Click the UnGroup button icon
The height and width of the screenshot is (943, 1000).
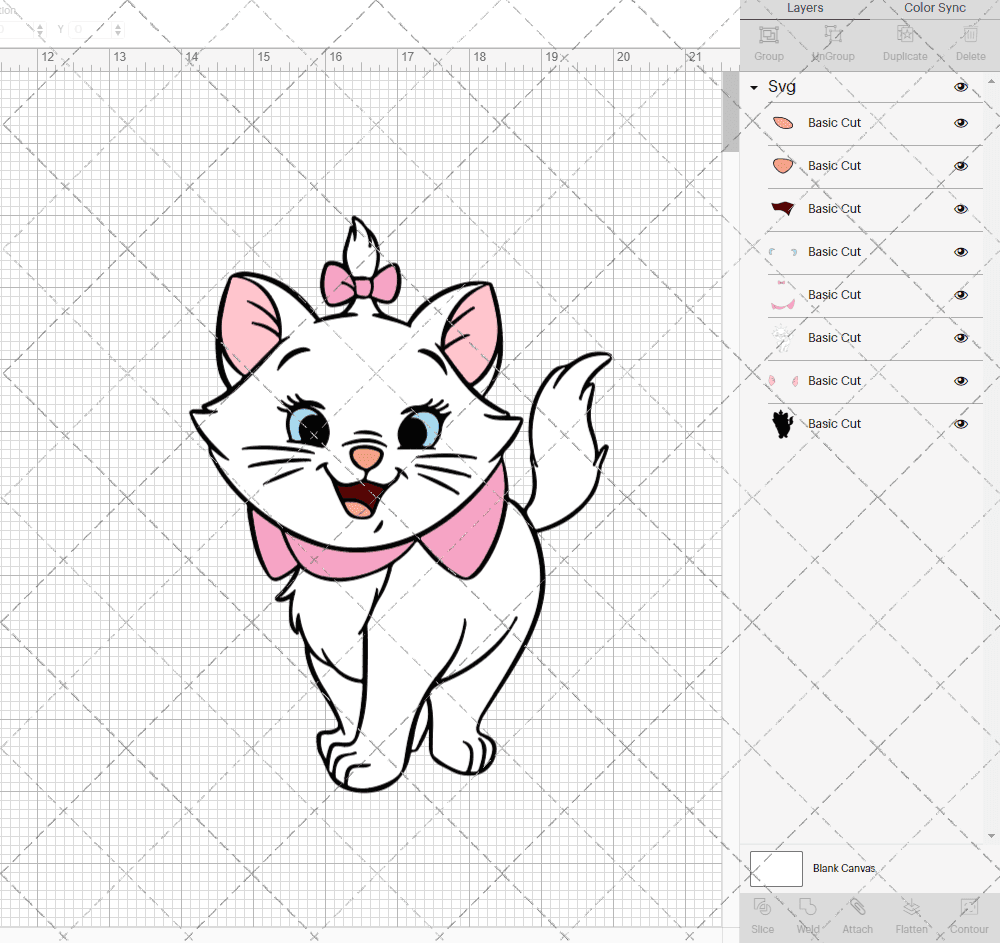point(832,34)
